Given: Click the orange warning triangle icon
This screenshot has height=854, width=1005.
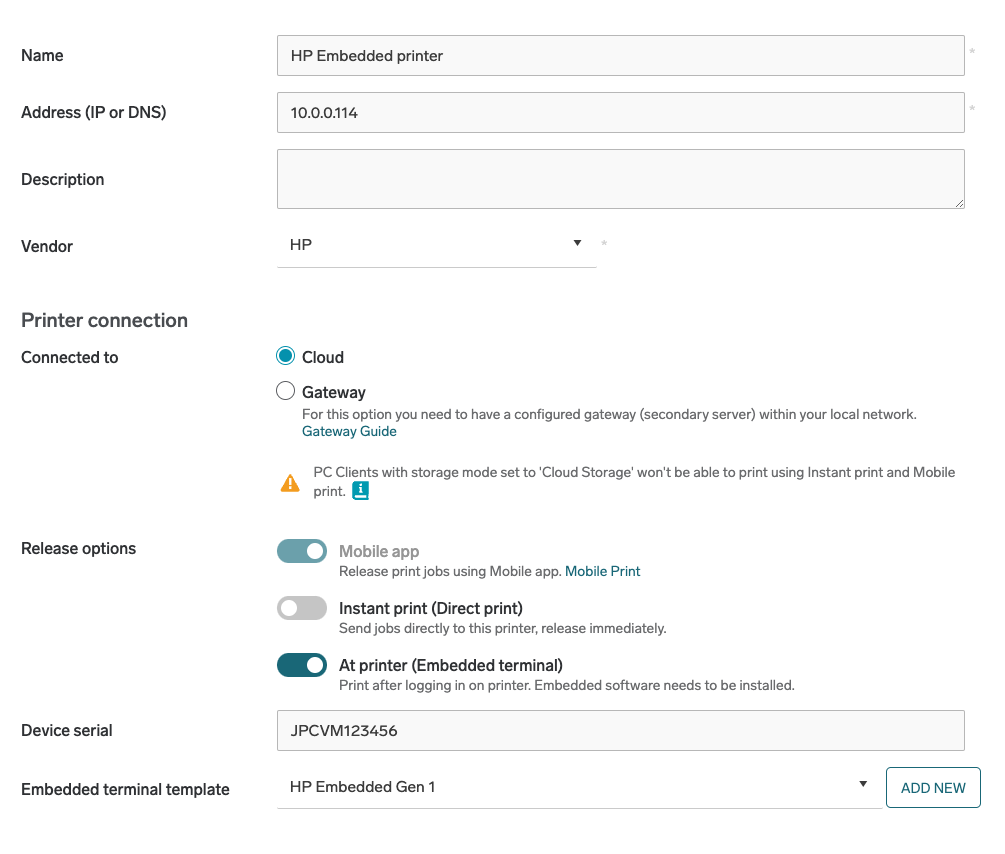Looking at the screenshot, I should pyautogui.click(x=290, y=483).
